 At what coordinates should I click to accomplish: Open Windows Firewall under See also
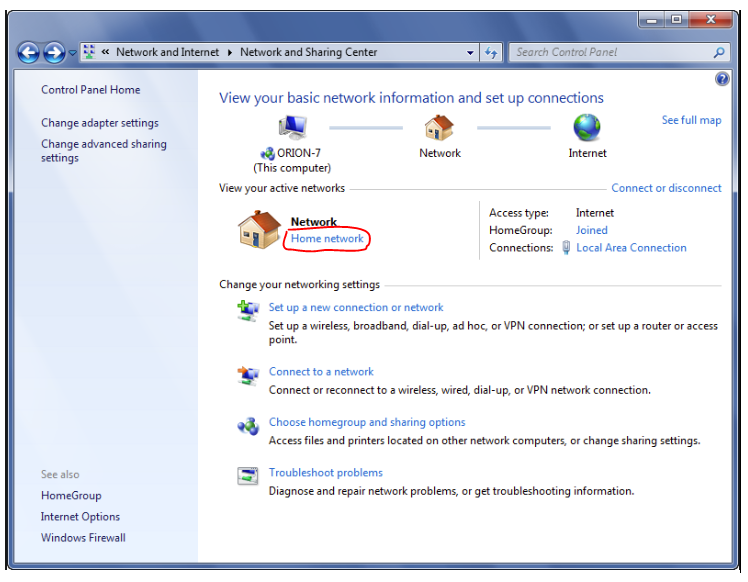click(83, 538)
